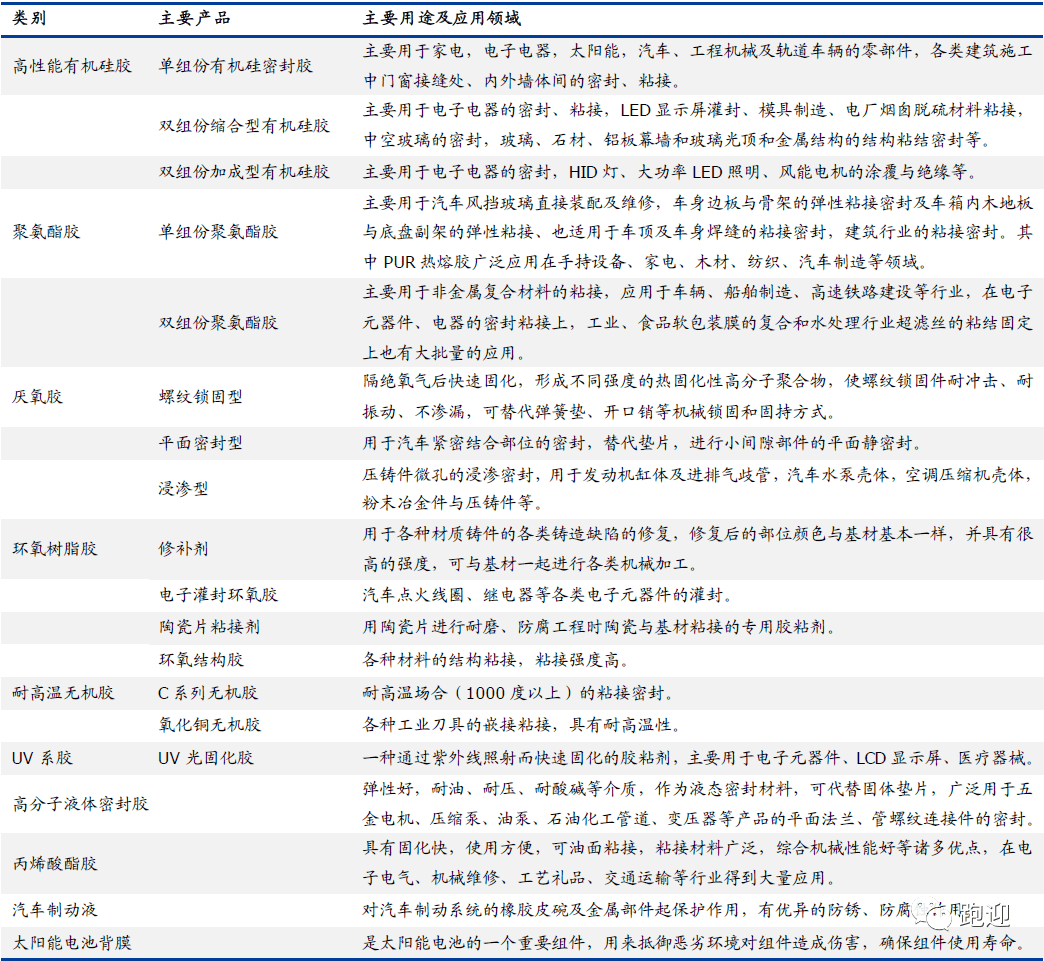Select the 修补剂 product cell
This screenshot has width=1044, height=961.
[183, 549]
